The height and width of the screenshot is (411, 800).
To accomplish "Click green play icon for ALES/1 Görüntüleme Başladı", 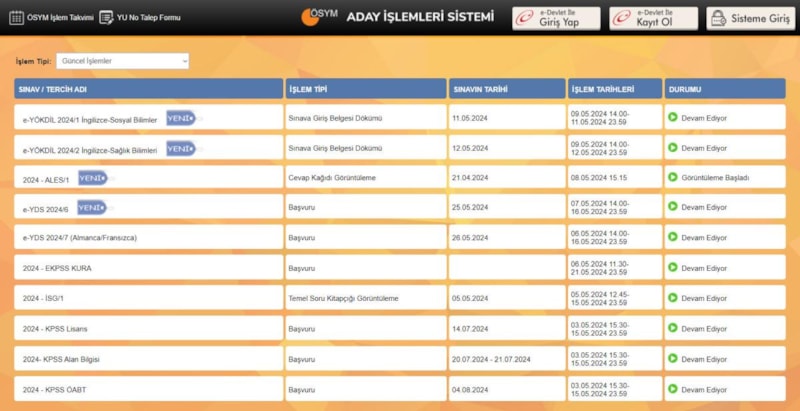I will (673, 178).
